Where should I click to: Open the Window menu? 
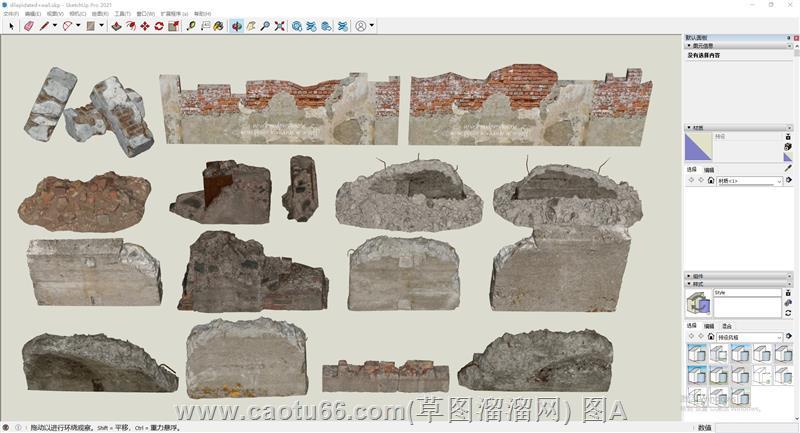[145, 14]
